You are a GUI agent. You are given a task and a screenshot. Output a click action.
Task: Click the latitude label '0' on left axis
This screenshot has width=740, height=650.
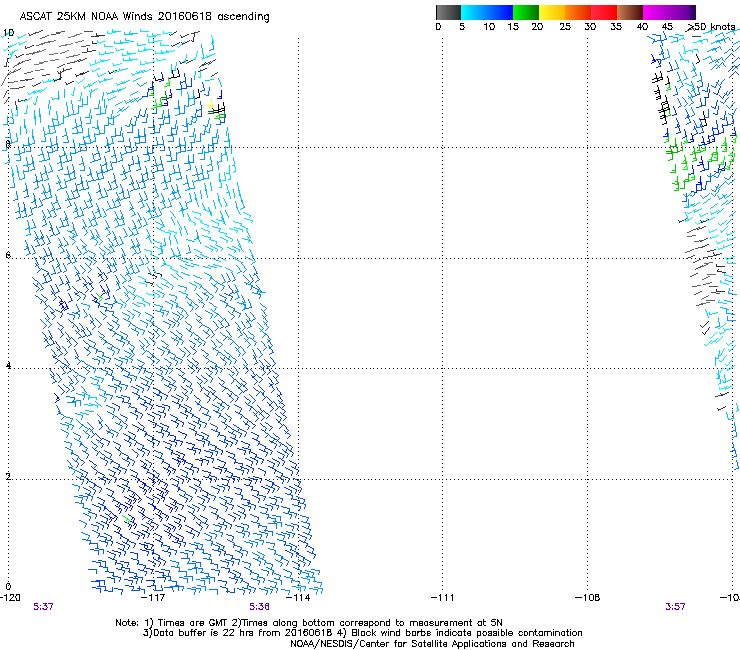point(8,587)
